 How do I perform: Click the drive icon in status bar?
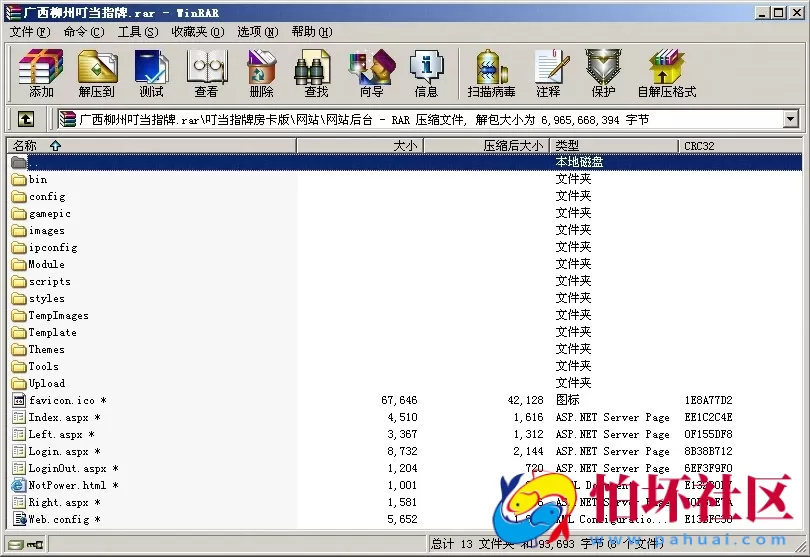pos(15,544)
